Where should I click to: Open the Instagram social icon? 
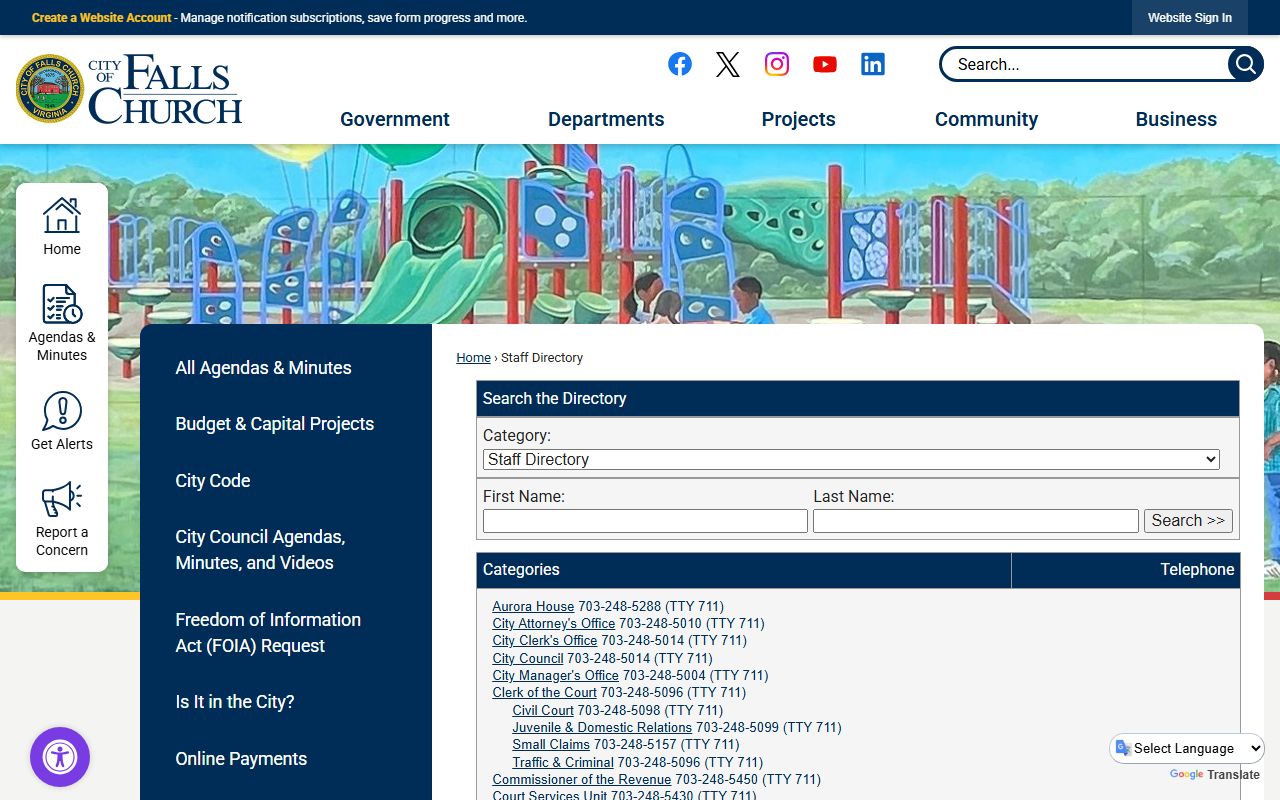point(777,64)
